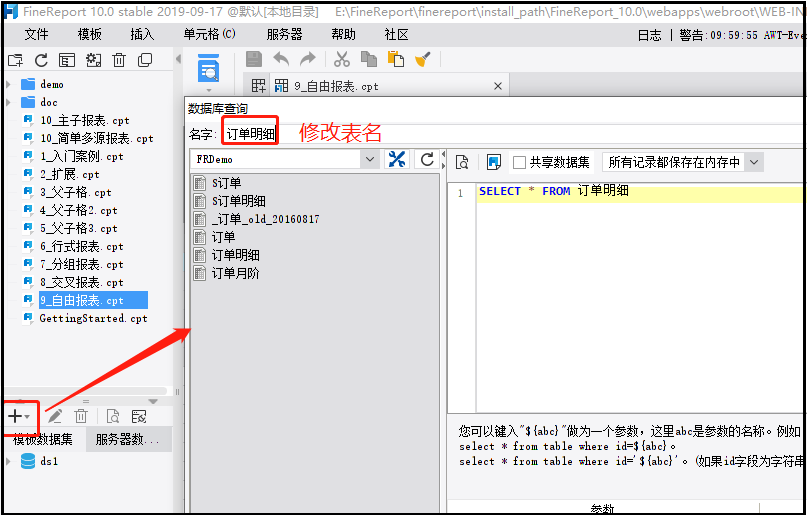The height and width of the screenshot is (515, 807).
Task: Expand the demo folder
Action: coord(8,84)
